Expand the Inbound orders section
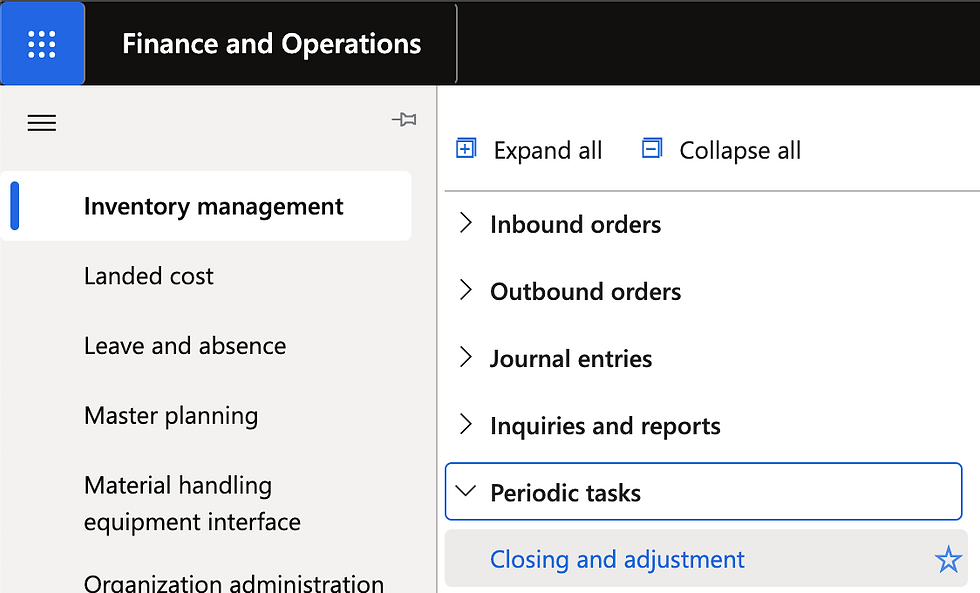Image resolution: width=980 pixels, height=593 pixels. pos(465,224)
